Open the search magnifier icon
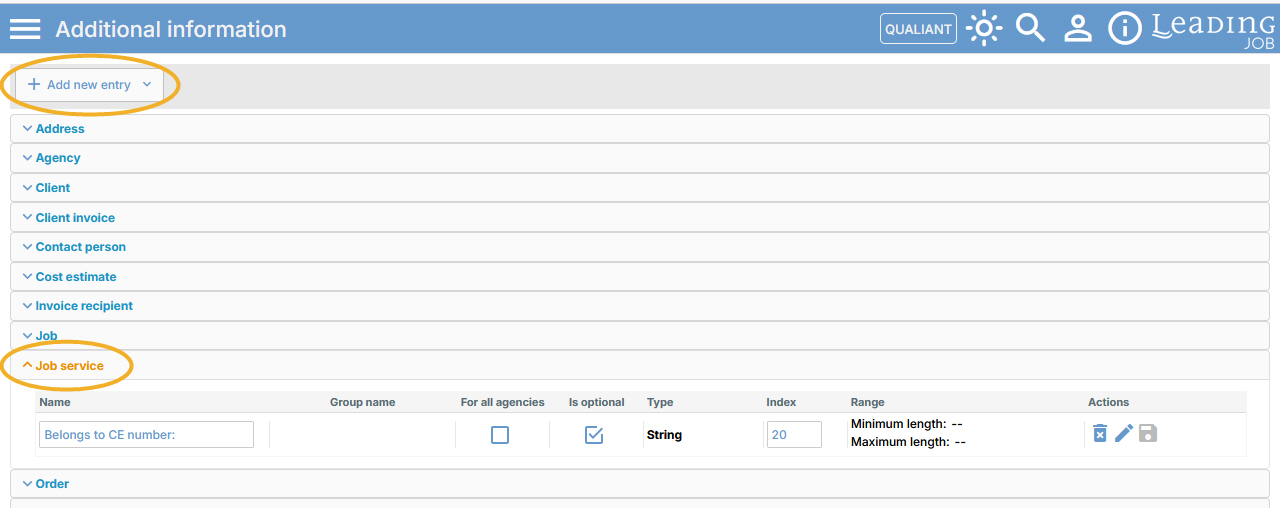 (x=1030, y=28)
